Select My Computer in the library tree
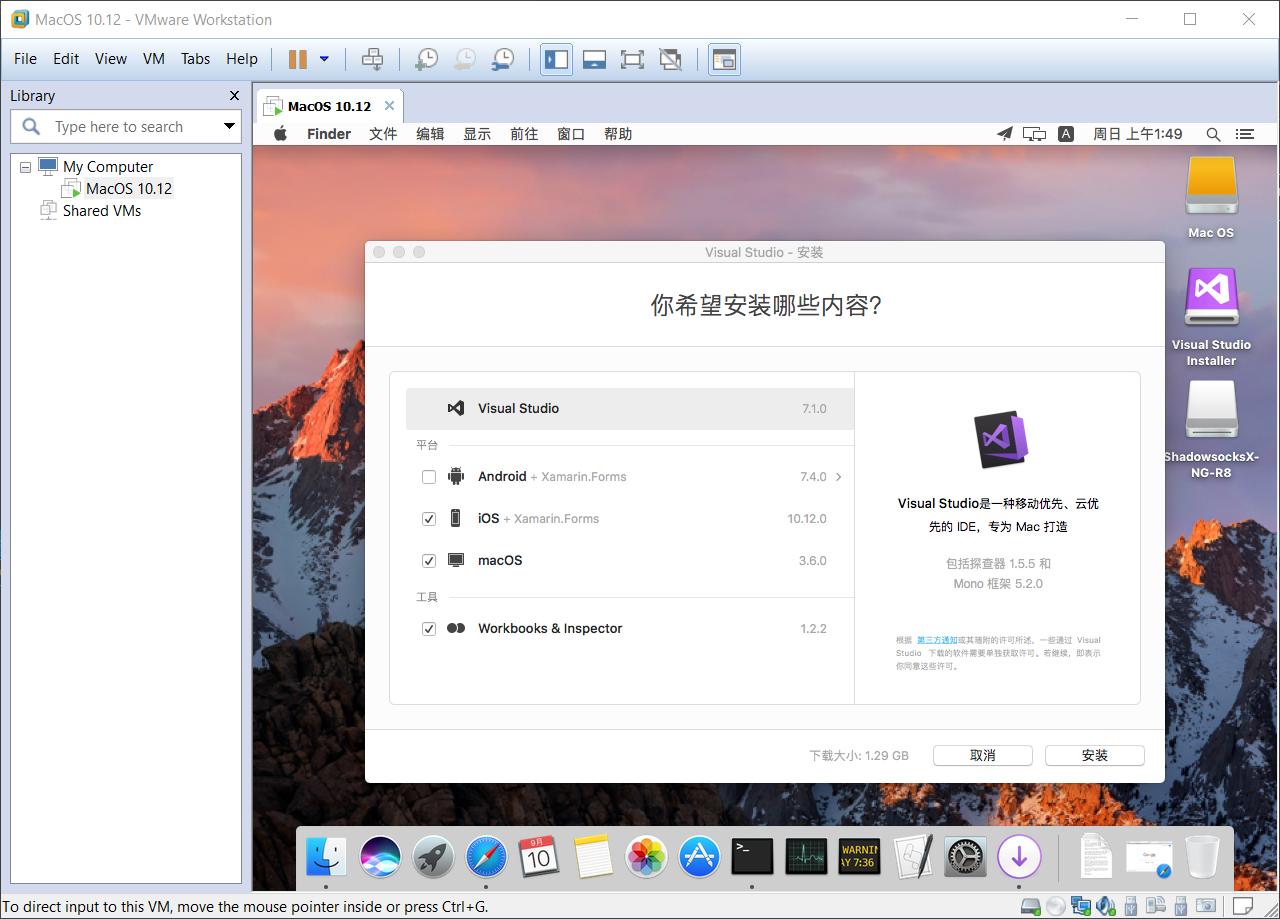Viewport: 1280px width, 919px height. 108,167
